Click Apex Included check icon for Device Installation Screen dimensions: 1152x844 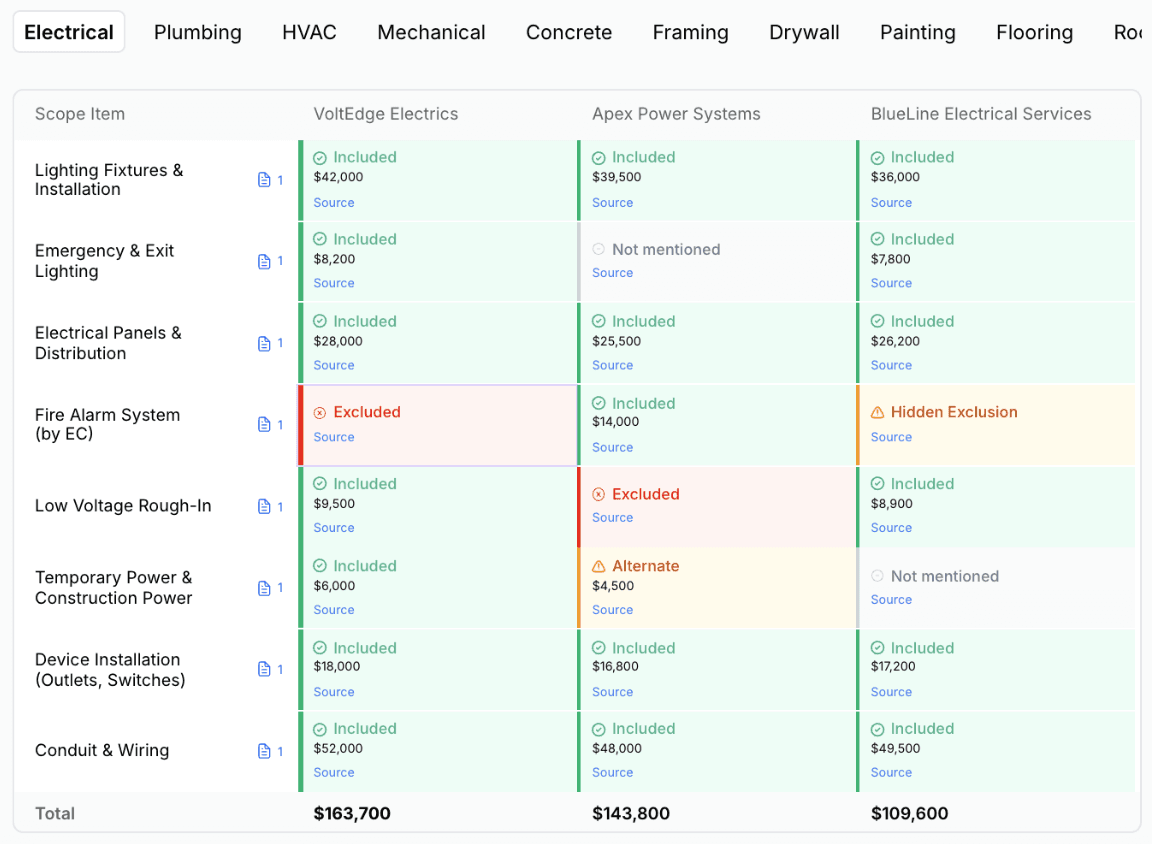click(599, 648)
